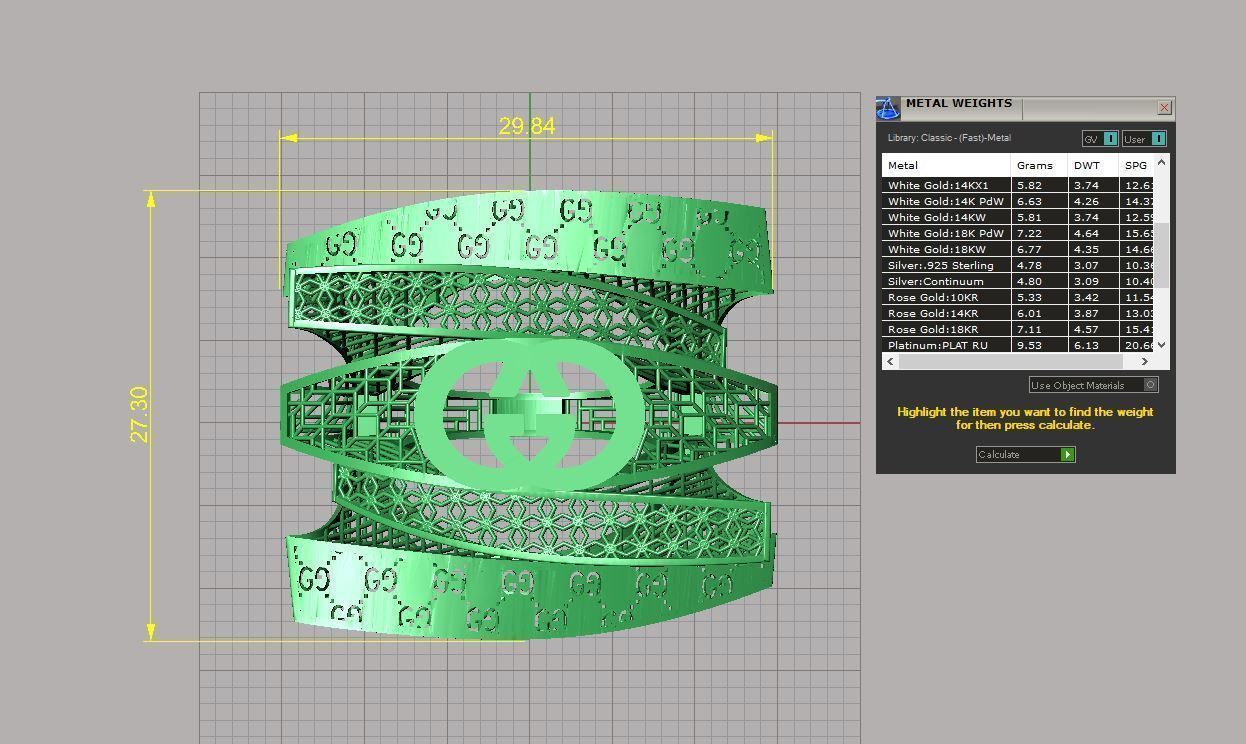The width and height of the screenshot is (1246, 744).
Task: Close the Metal Weights panel
Action: point(1165,107)
